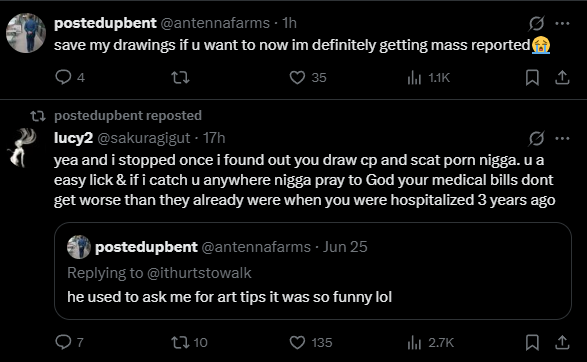Open Grok icon on top post
The width and height of the screenshot is (587, 362).
(536, 23)
